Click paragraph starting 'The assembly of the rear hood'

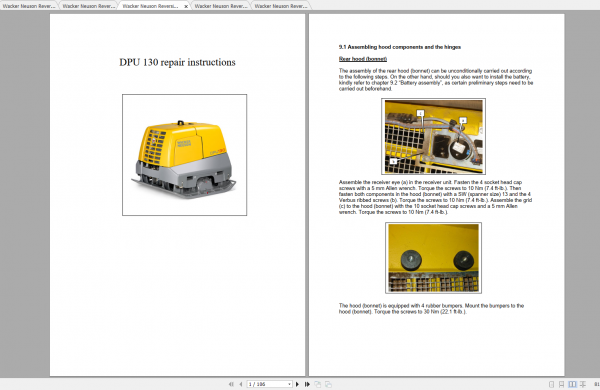pos(436,80)
